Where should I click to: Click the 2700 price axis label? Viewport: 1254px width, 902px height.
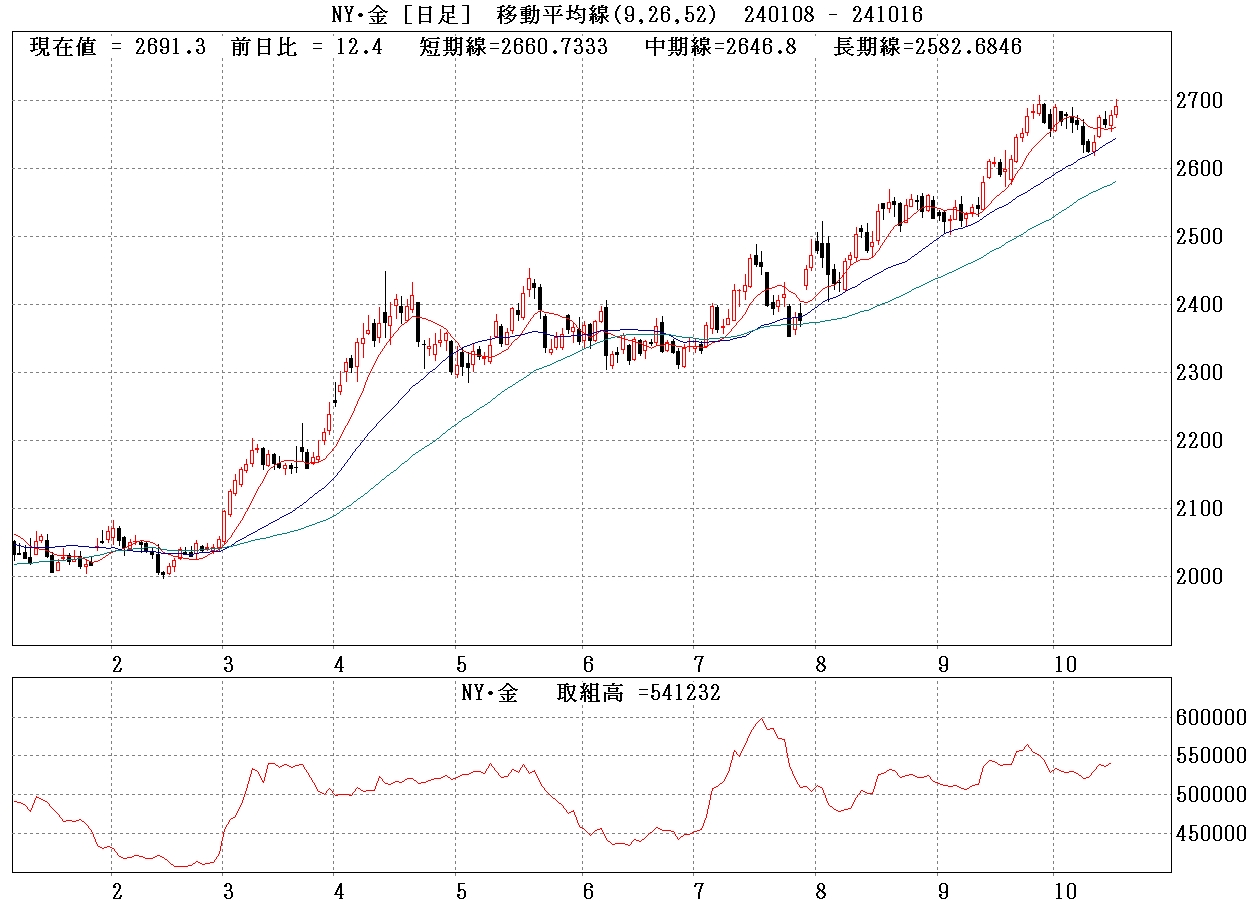point(1200,101)
